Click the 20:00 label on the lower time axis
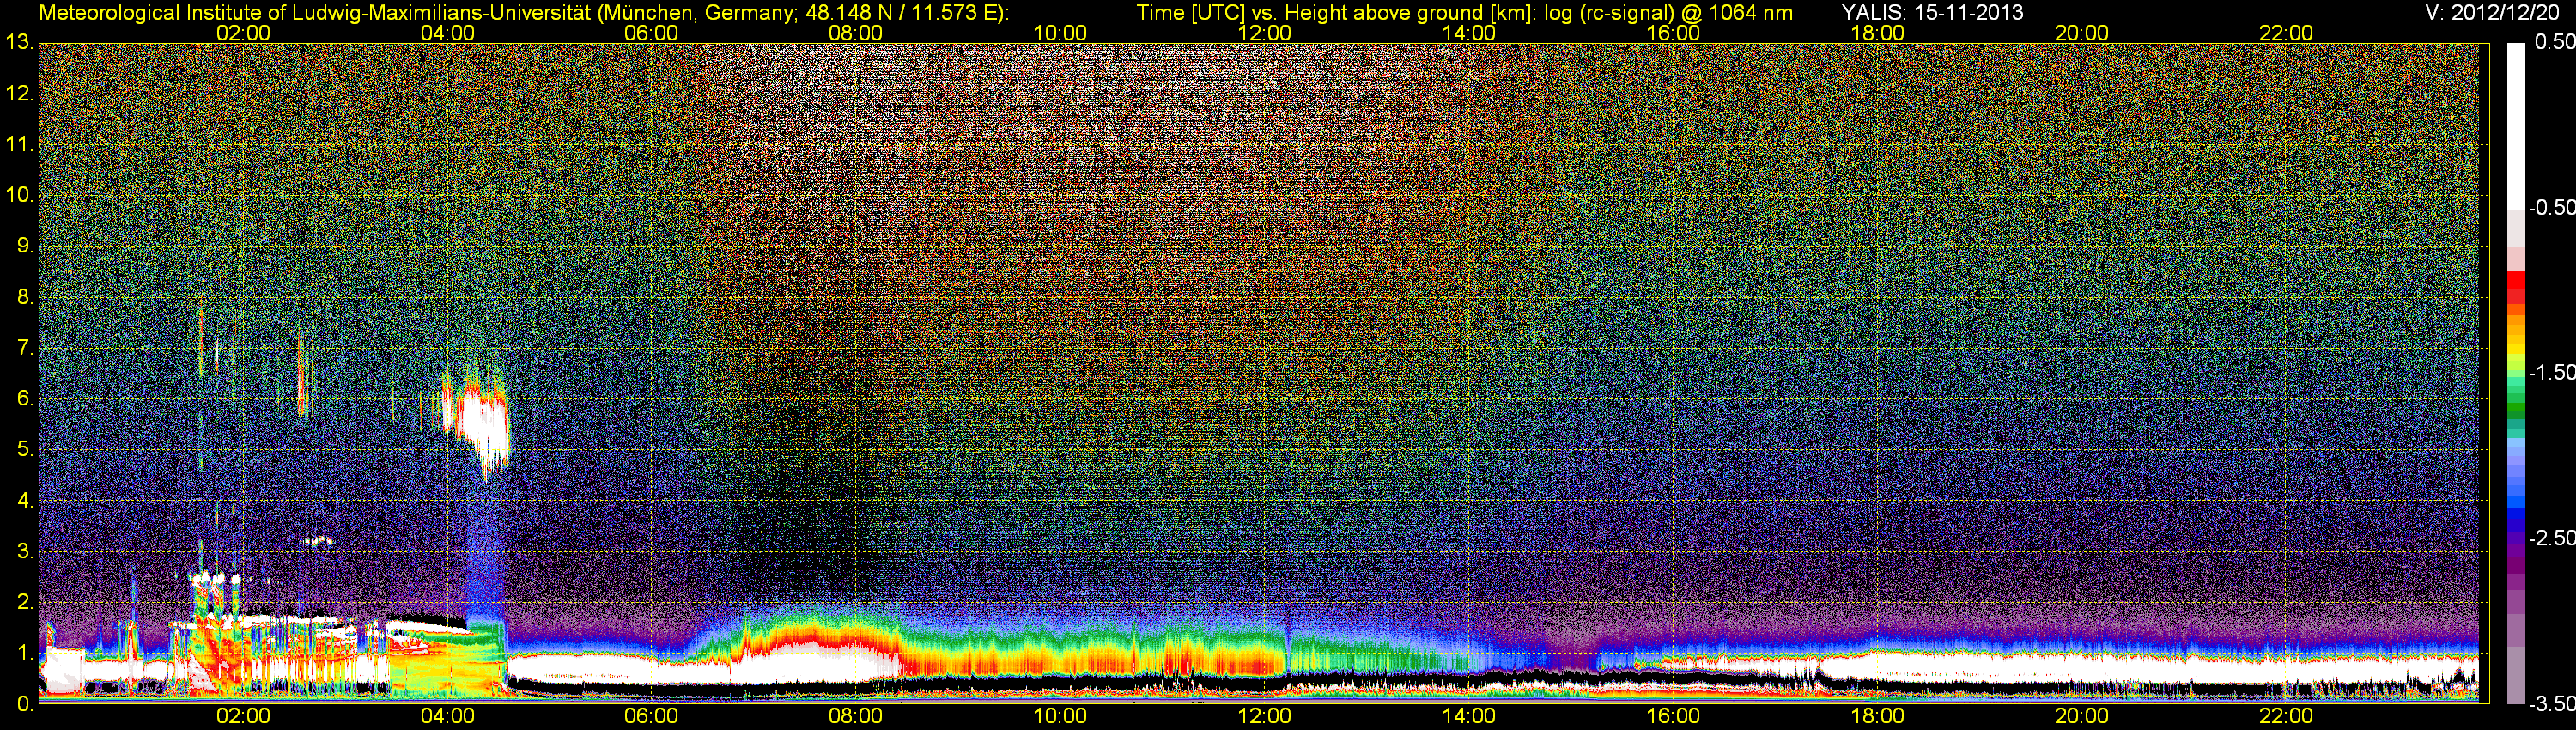This screenshot has width=2576, height=730. click(2082, 716)
